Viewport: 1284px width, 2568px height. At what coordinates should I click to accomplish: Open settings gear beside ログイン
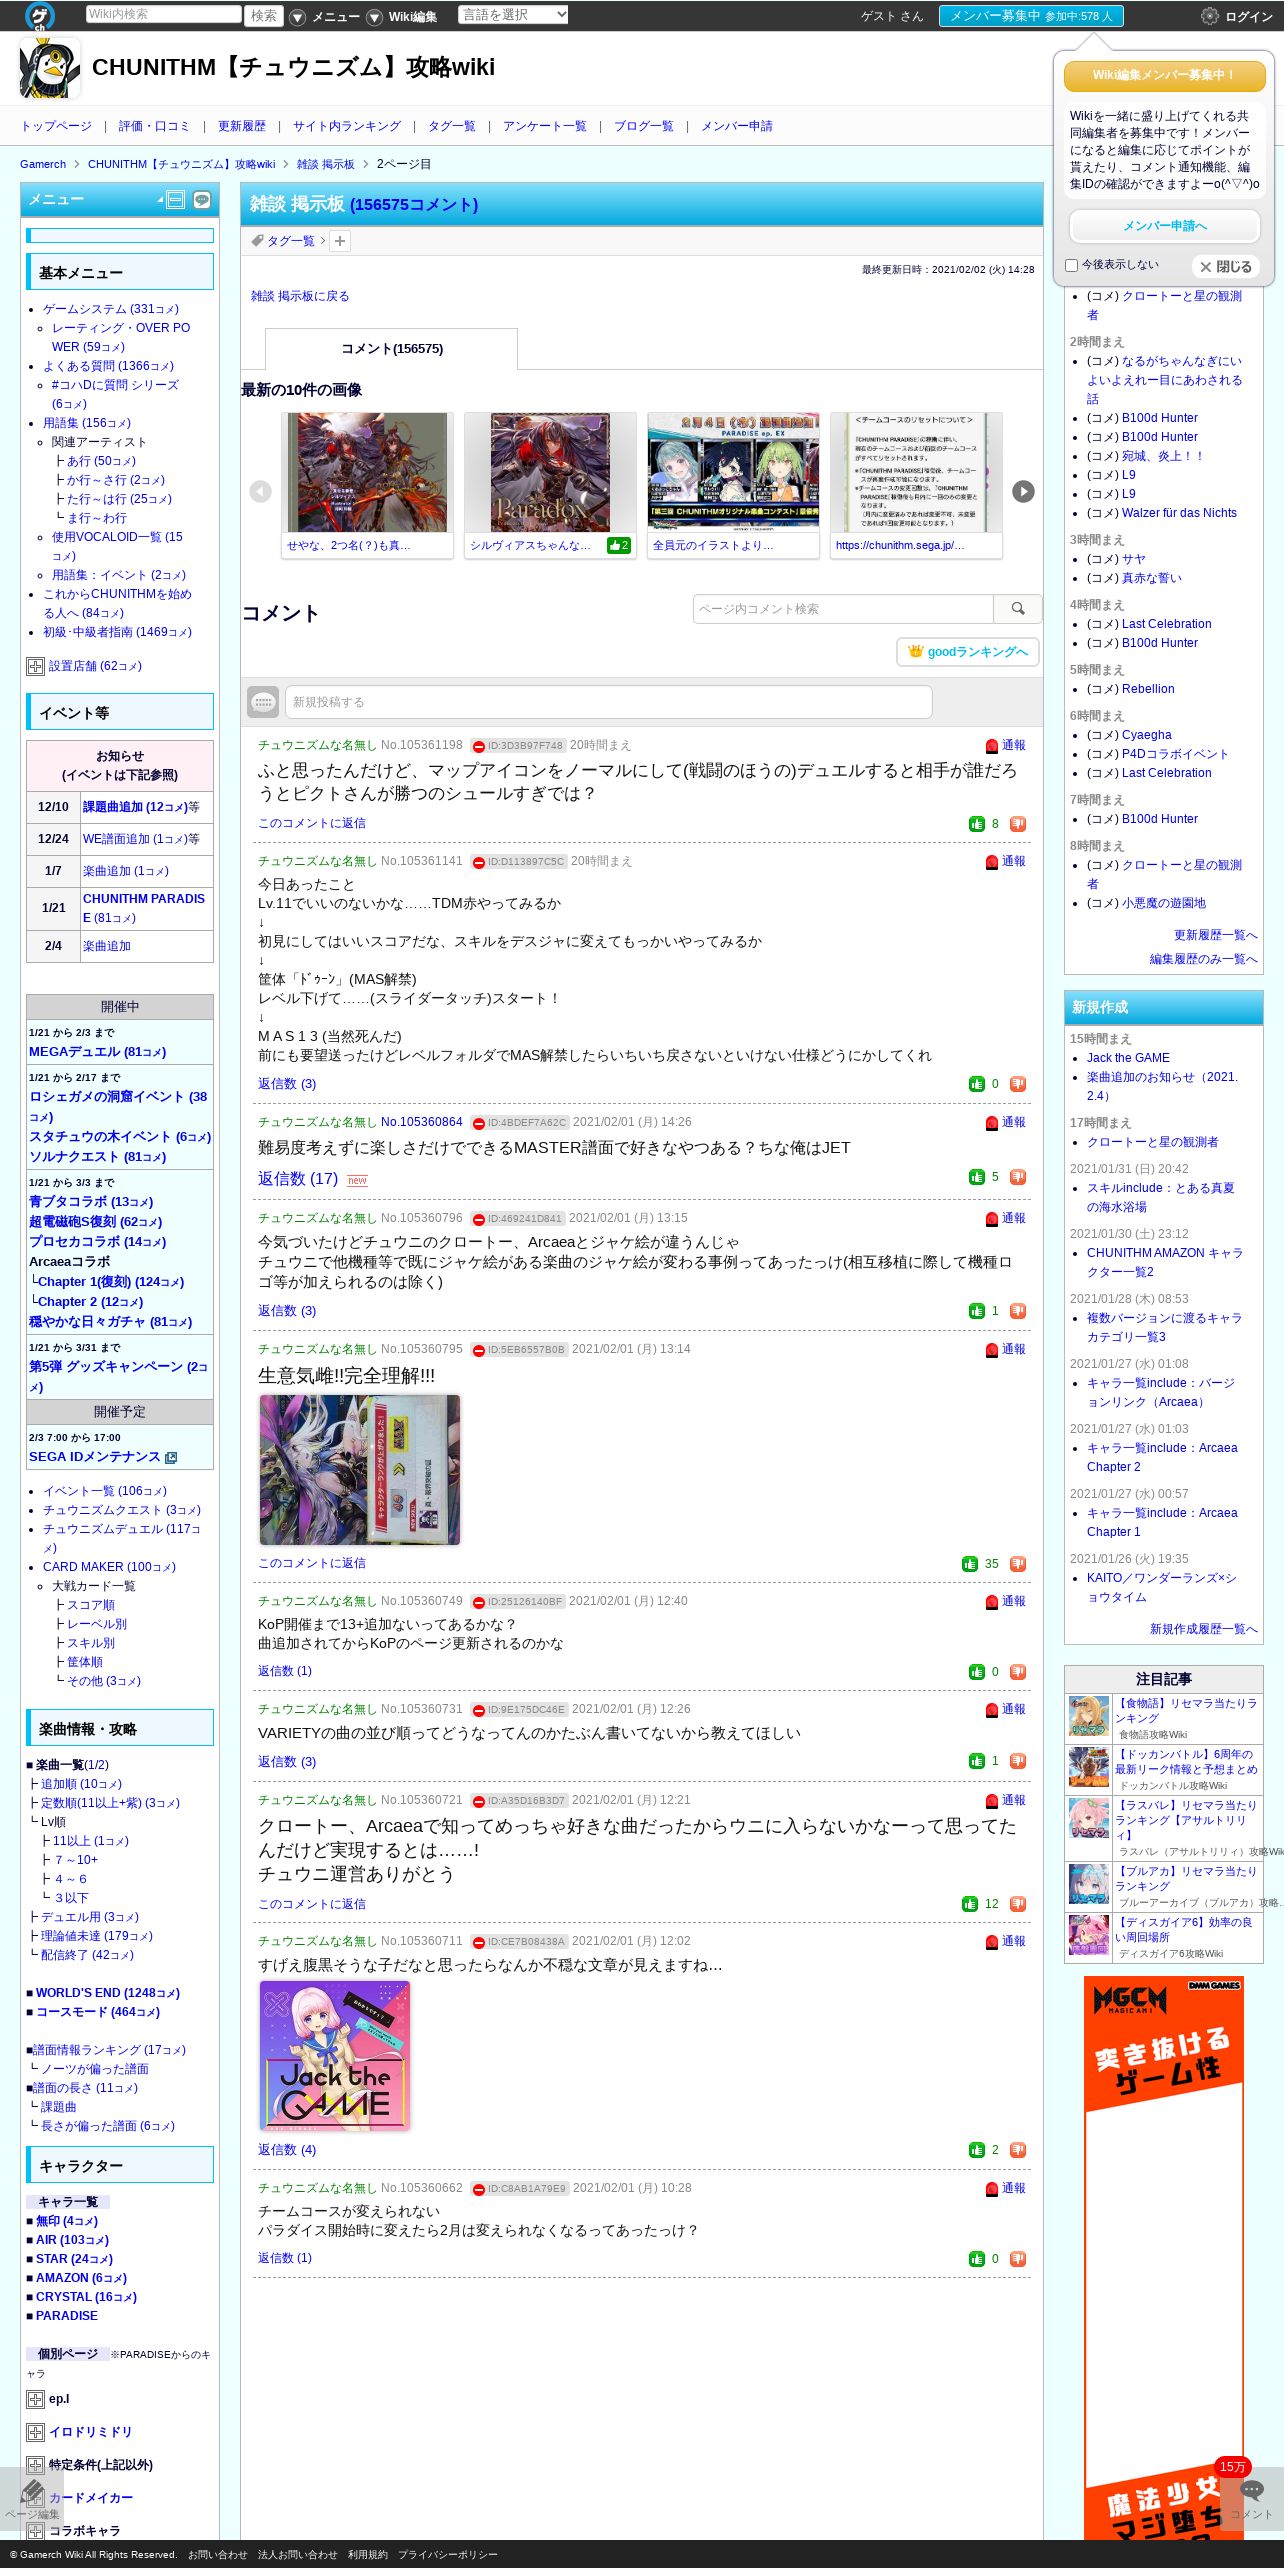pyautogui.click(x=1210, y=16)
